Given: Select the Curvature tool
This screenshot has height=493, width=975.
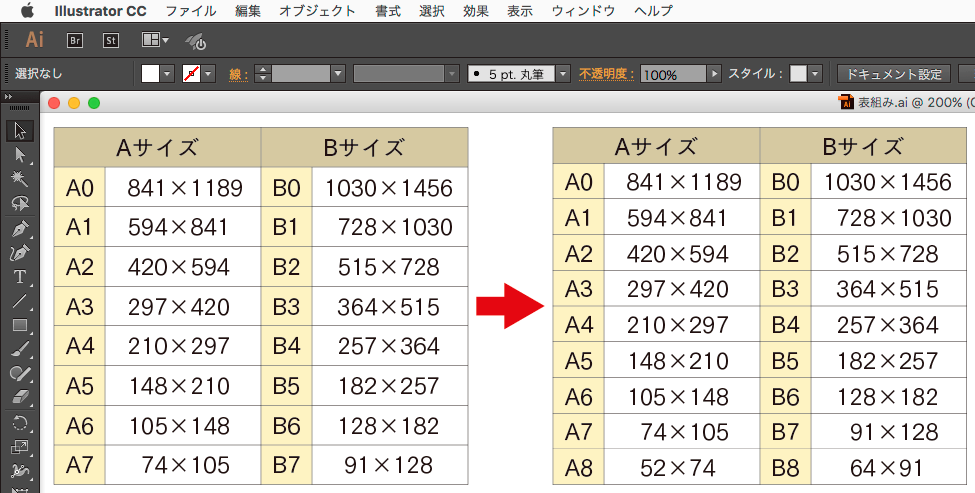Looking at the screenshot, I should pos(20,252).
